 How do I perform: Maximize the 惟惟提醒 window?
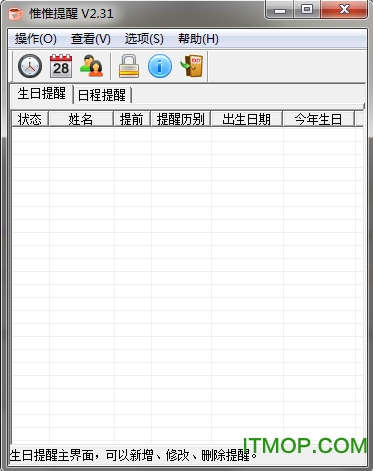[x=307, y=10]
